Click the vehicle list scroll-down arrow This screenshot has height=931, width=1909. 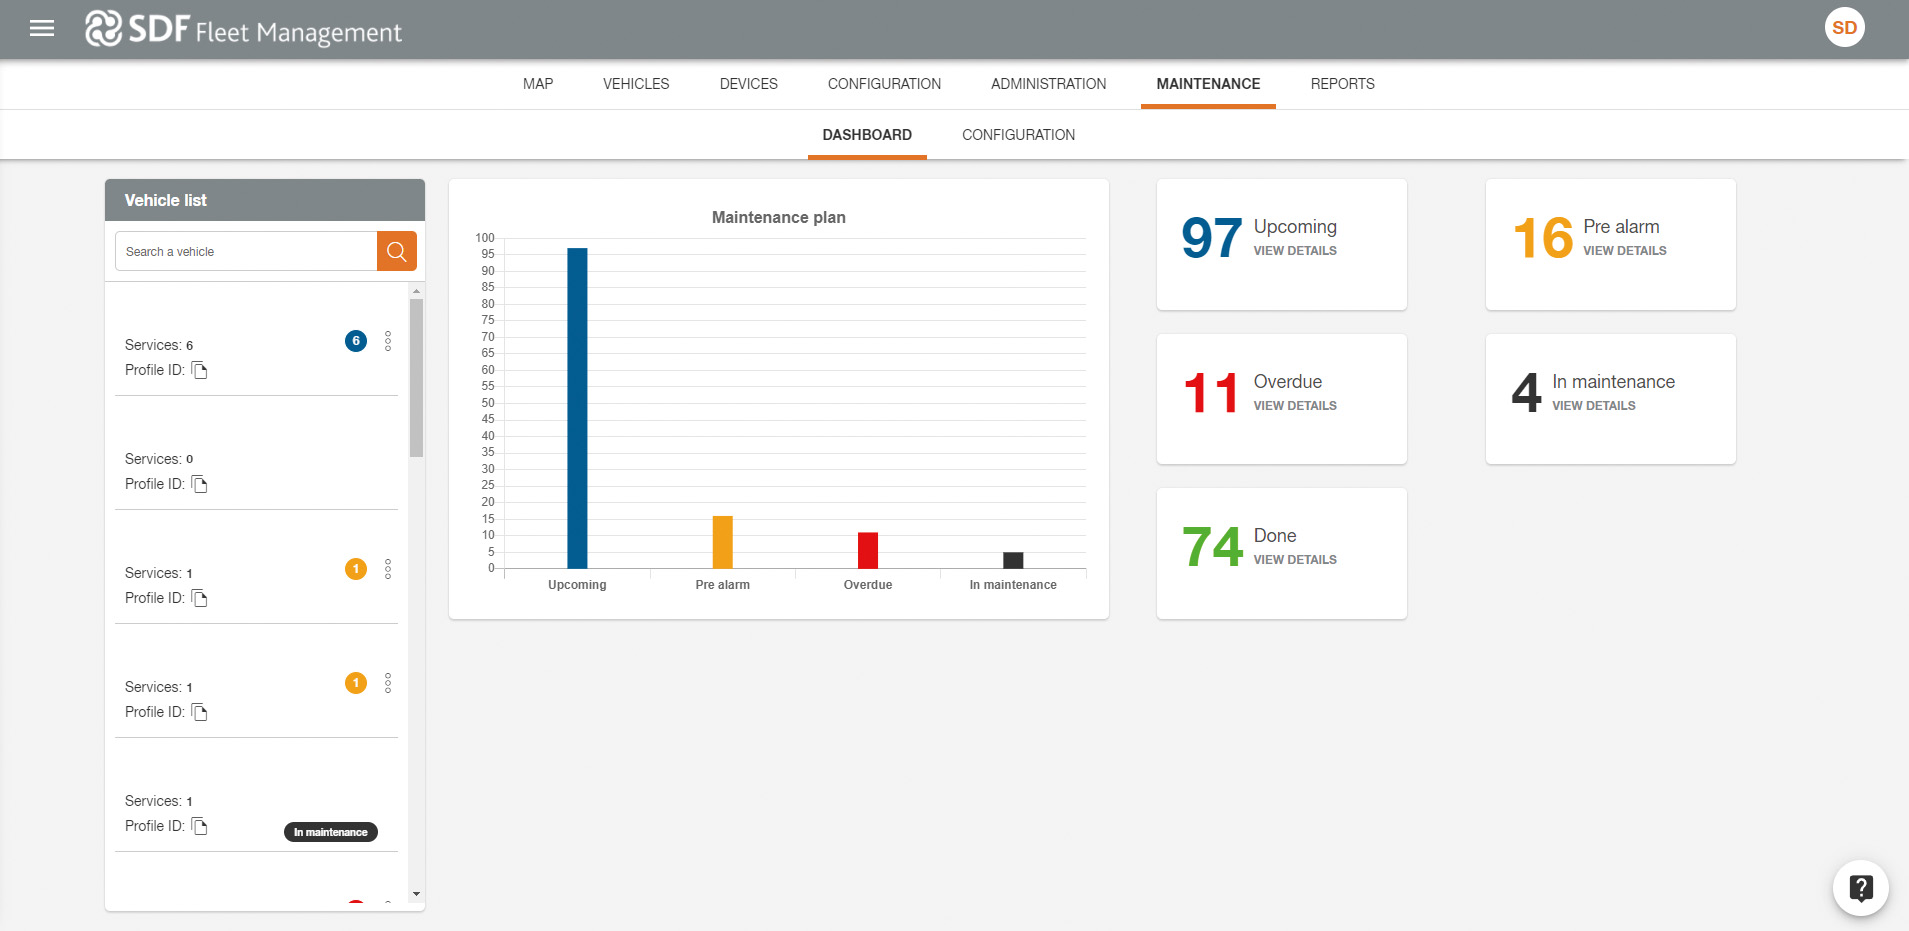tap(416, 894)
